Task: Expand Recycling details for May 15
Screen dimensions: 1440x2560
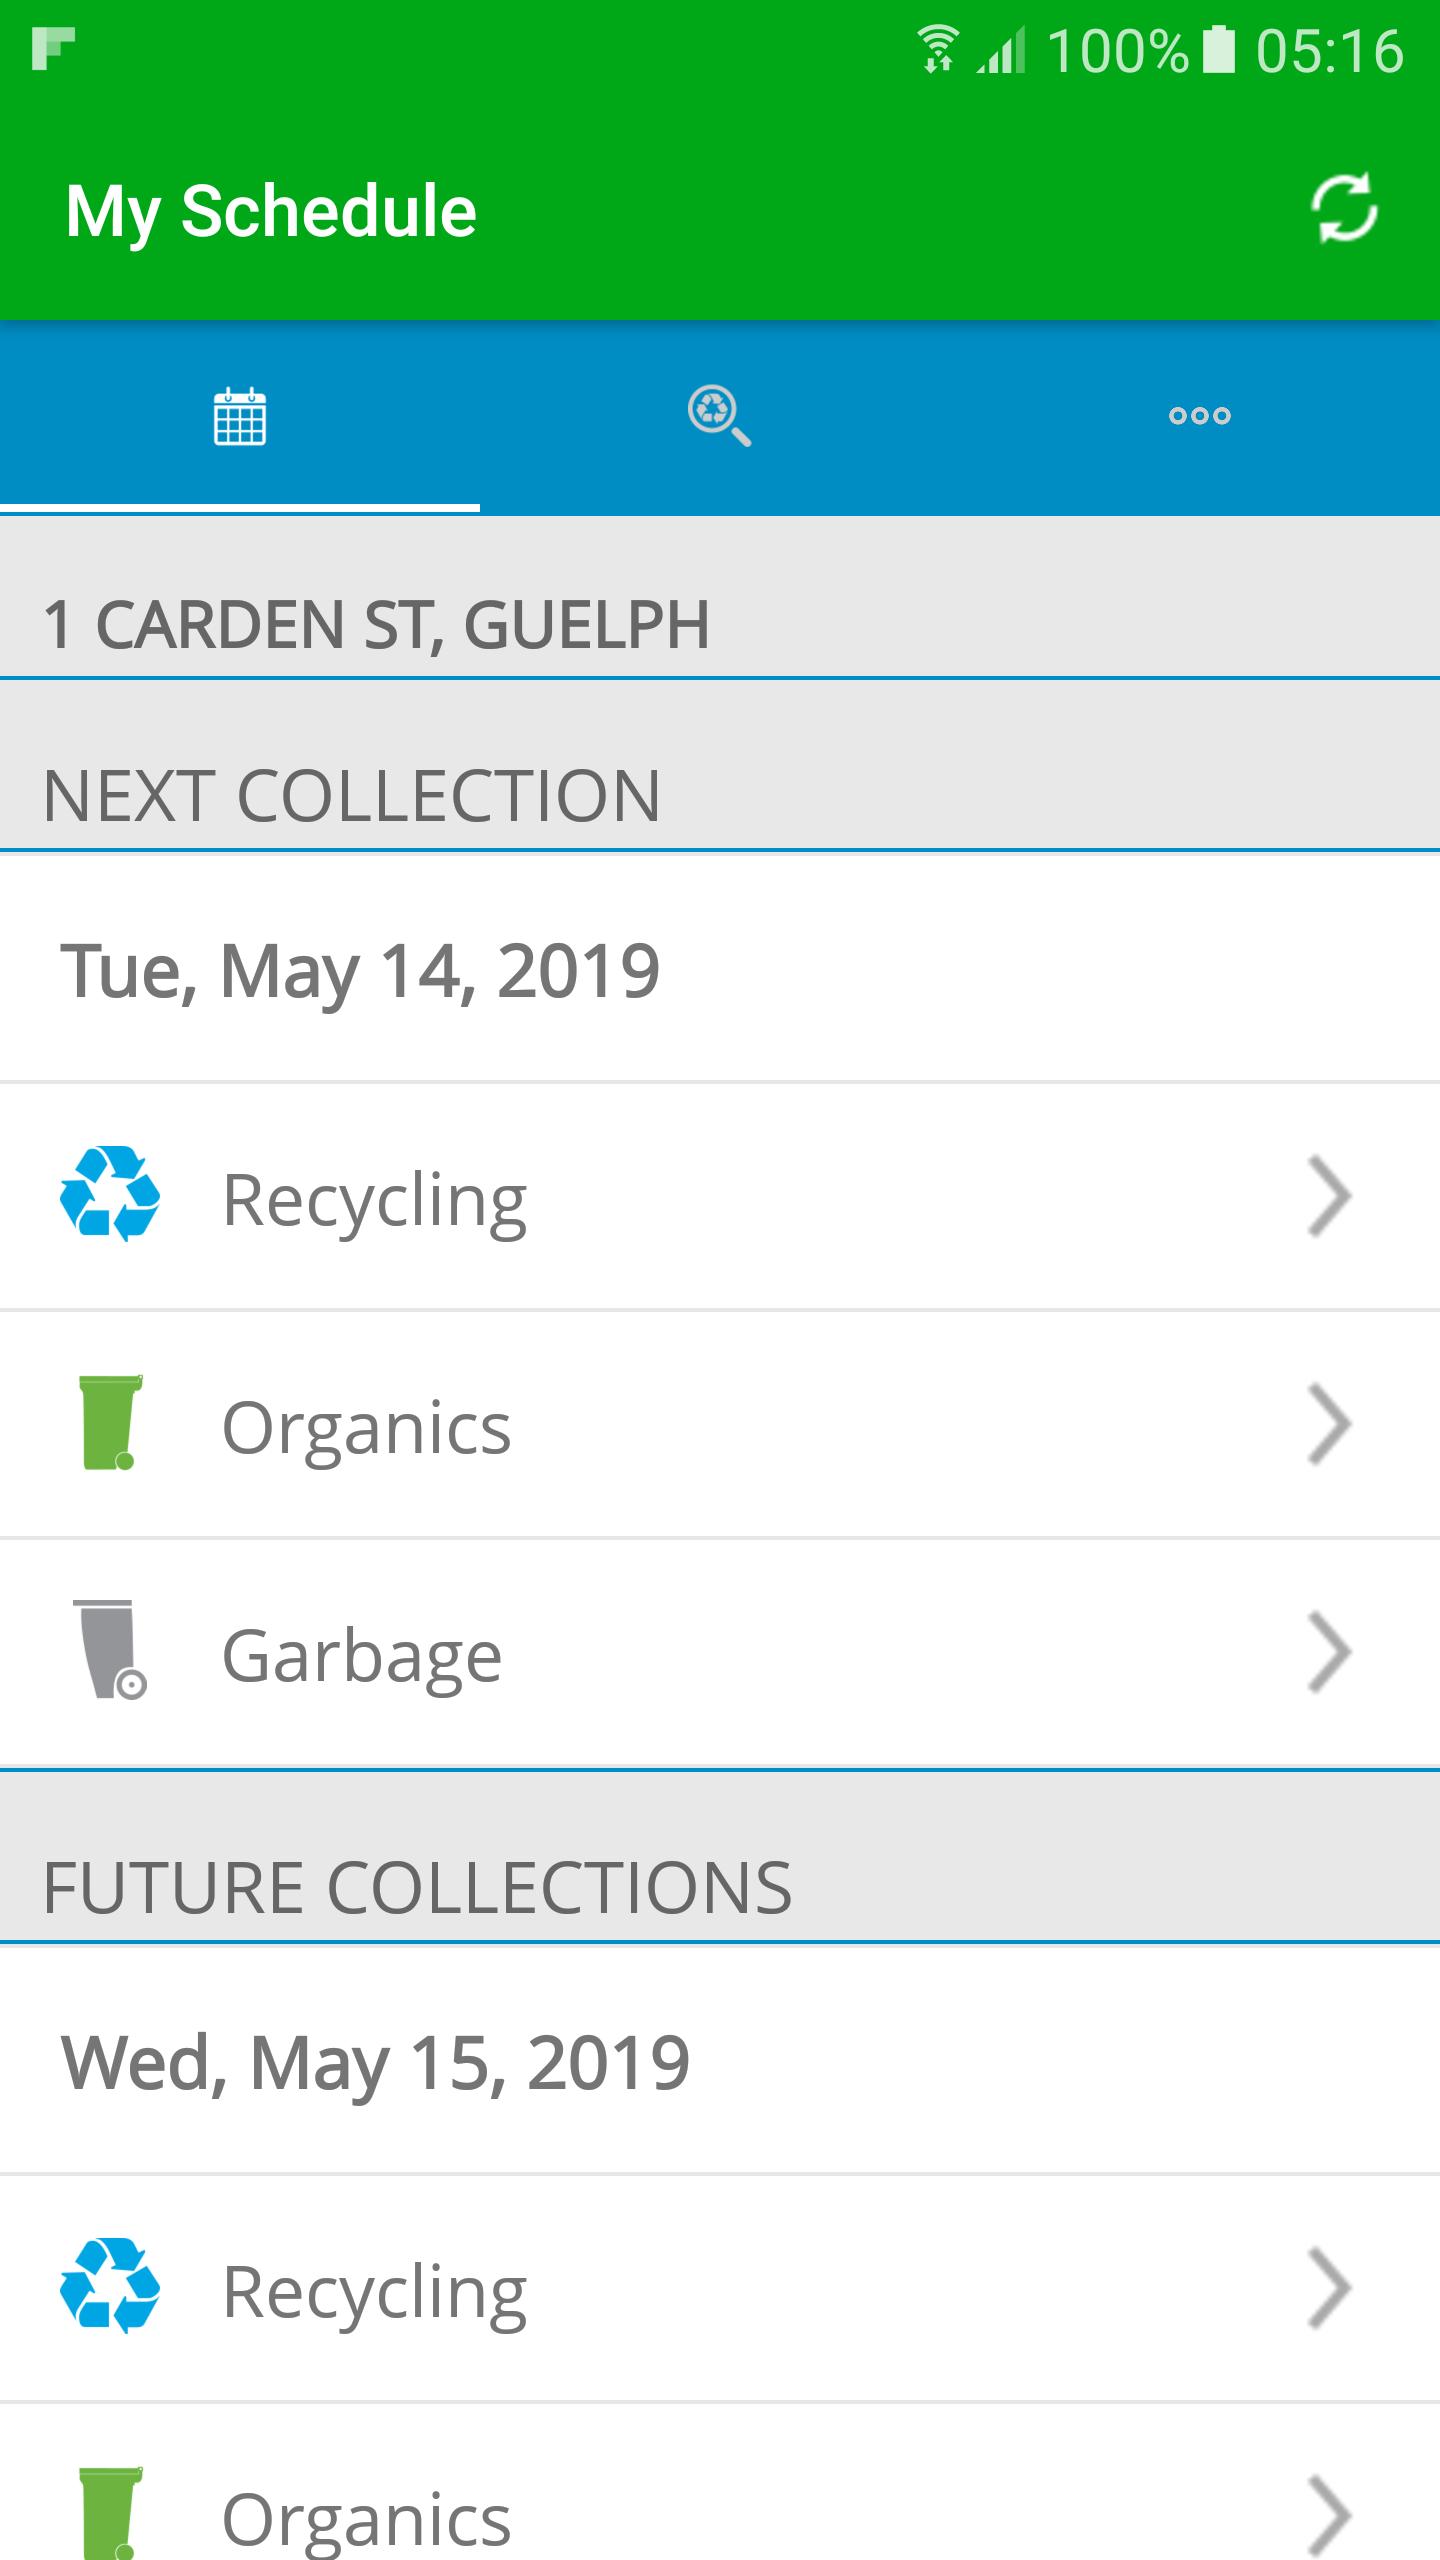Action: pos(1329,2288)
